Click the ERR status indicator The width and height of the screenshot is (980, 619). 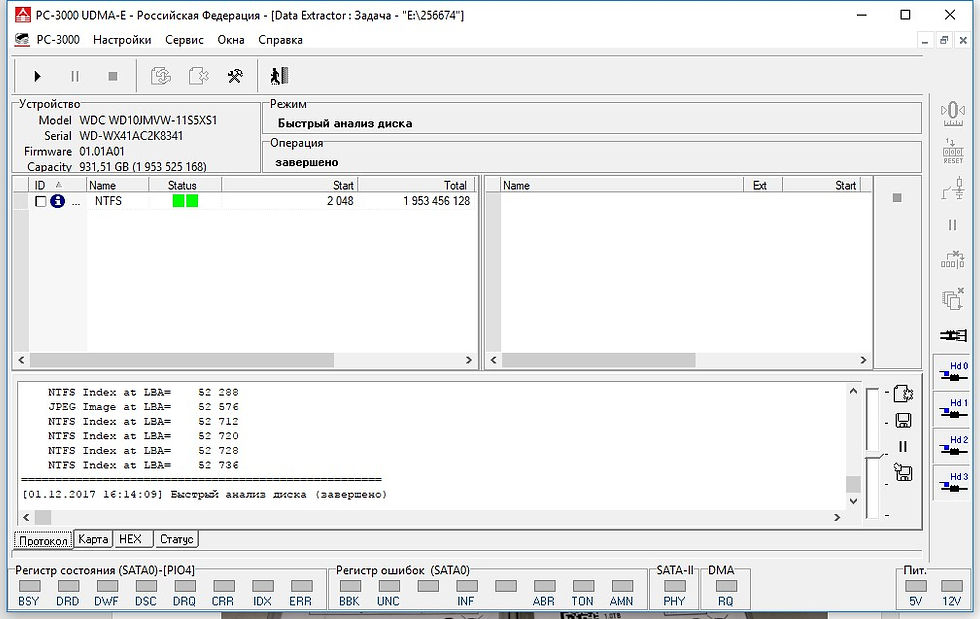[x=301, y=586]
